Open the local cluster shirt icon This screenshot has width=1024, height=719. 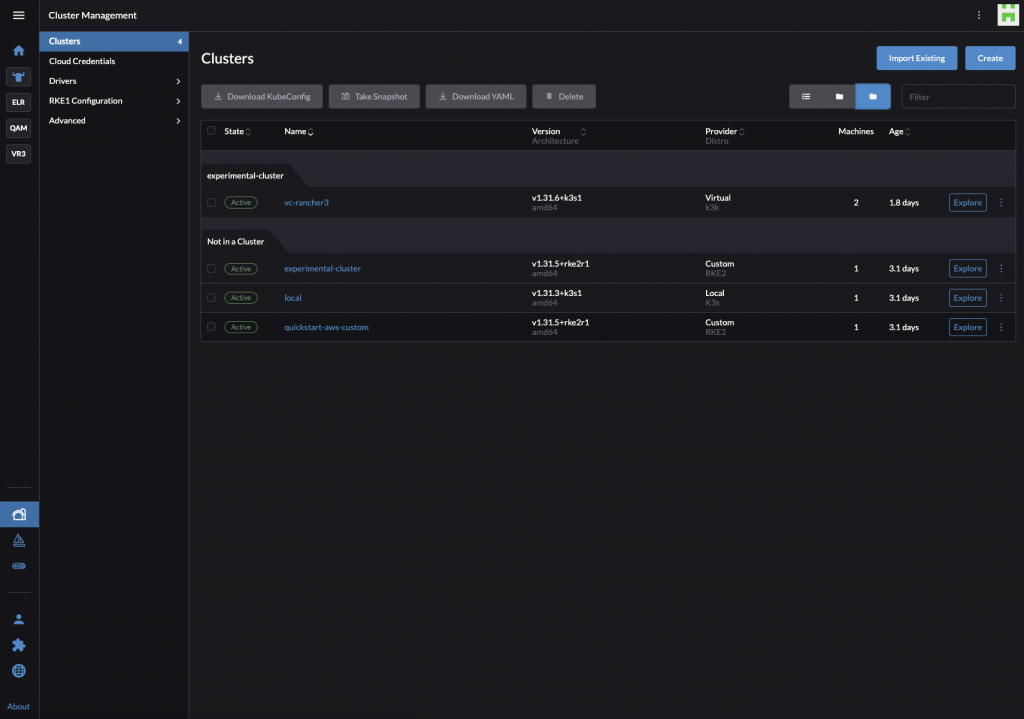(18, 76)
